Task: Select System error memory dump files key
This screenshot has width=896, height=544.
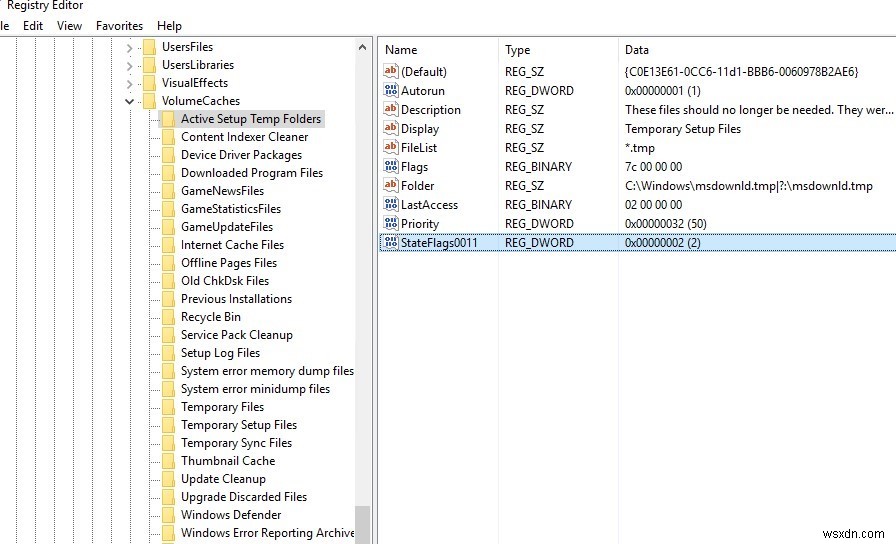Action: pyautogui.click(x=267, y=371)
